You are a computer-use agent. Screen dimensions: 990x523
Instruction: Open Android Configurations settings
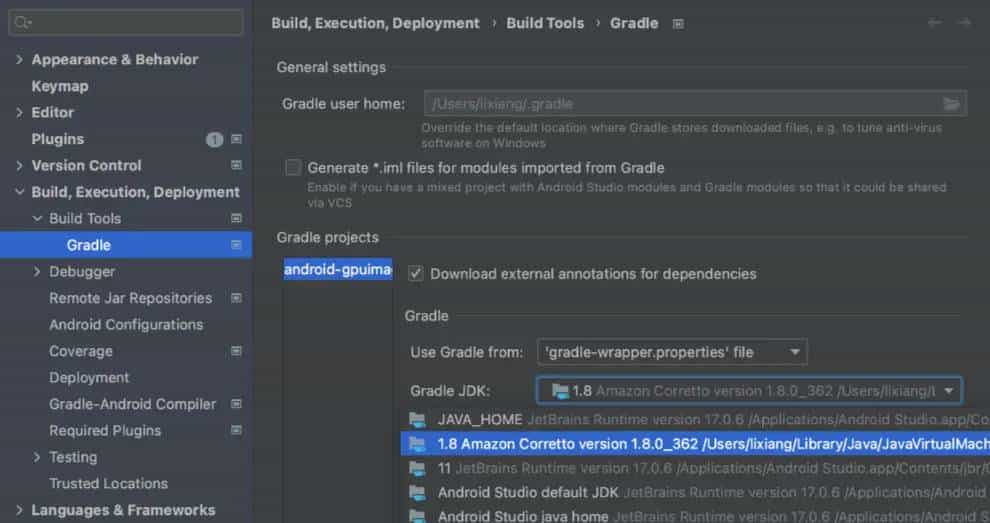click(x=126, y=325)
